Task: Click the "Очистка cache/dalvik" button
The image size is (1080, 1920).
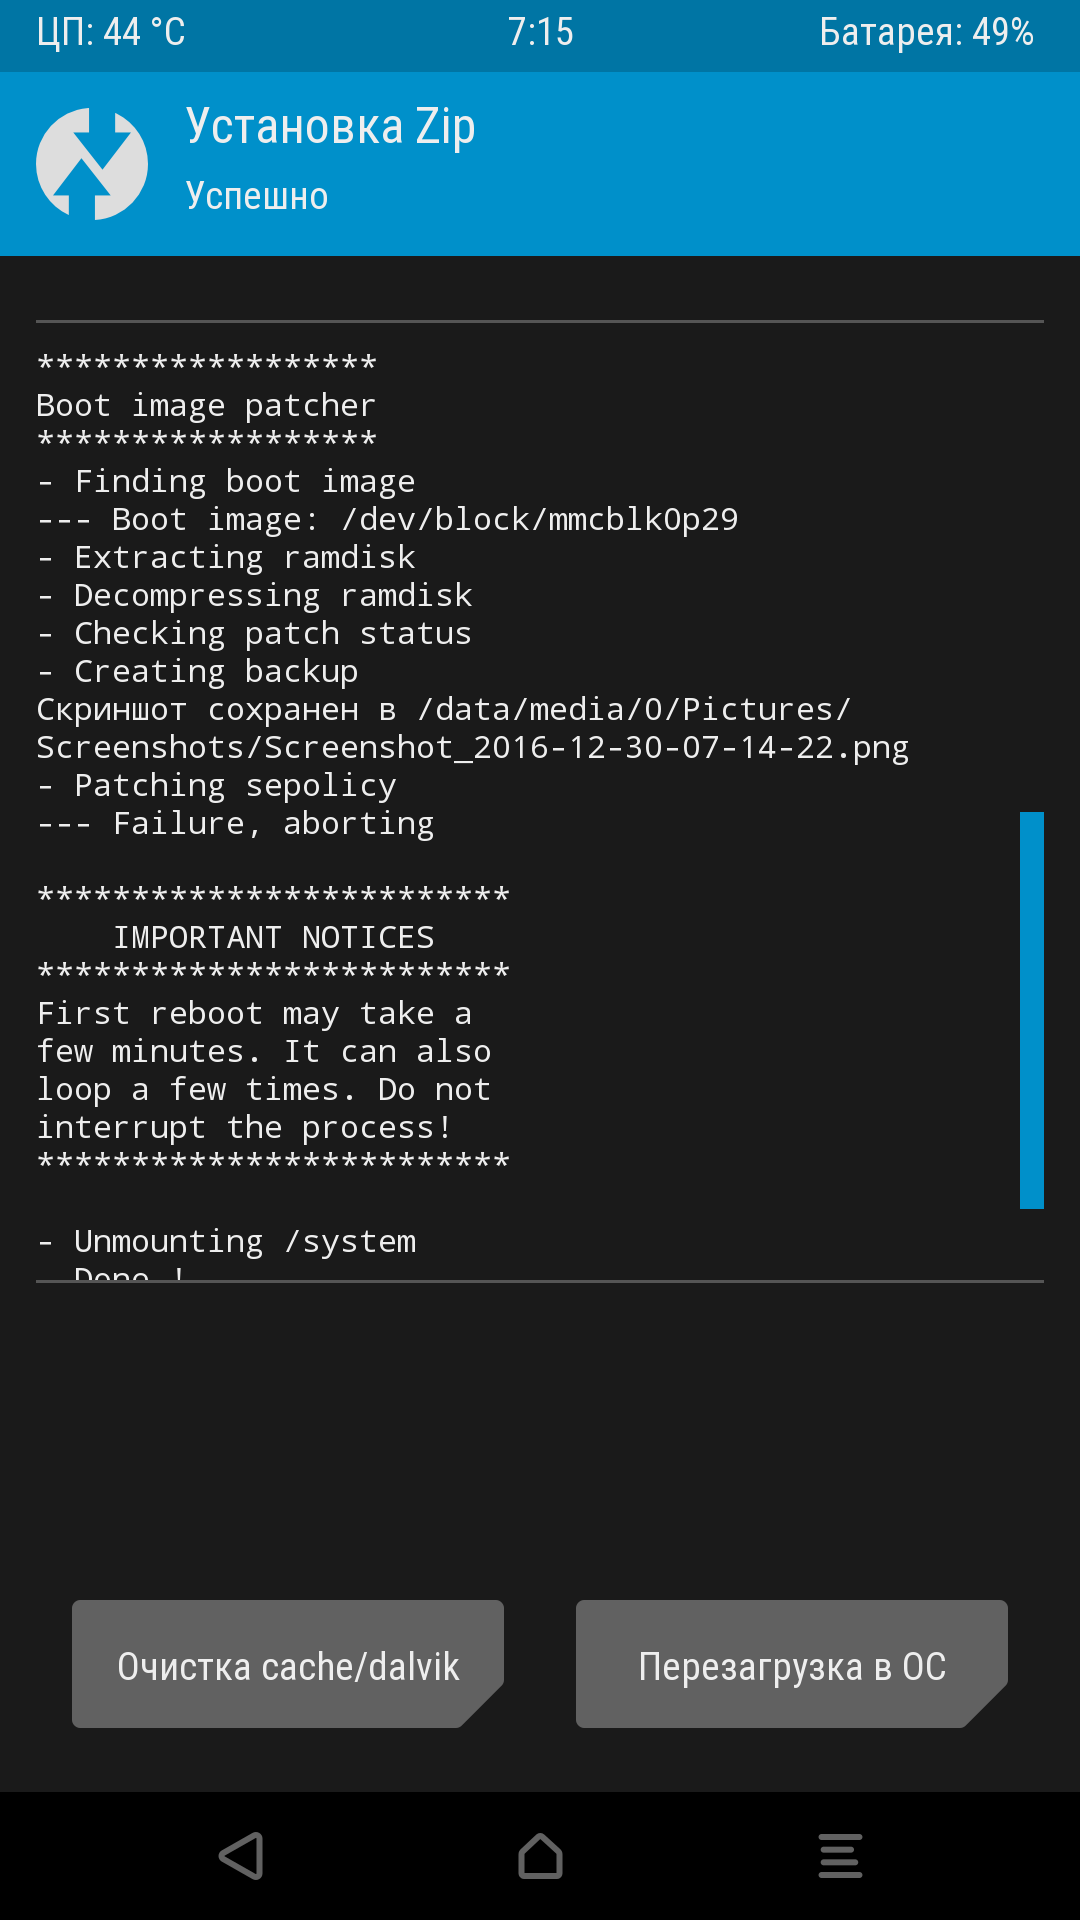Action: click(288, 1664)
